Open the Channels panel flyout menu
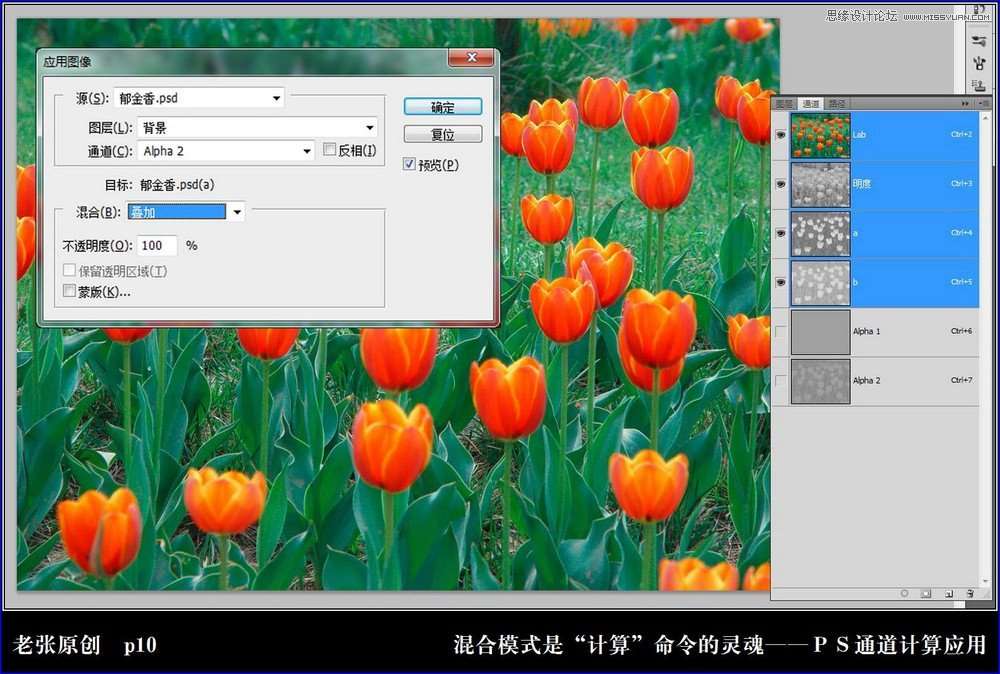 (x=983, y=103)
